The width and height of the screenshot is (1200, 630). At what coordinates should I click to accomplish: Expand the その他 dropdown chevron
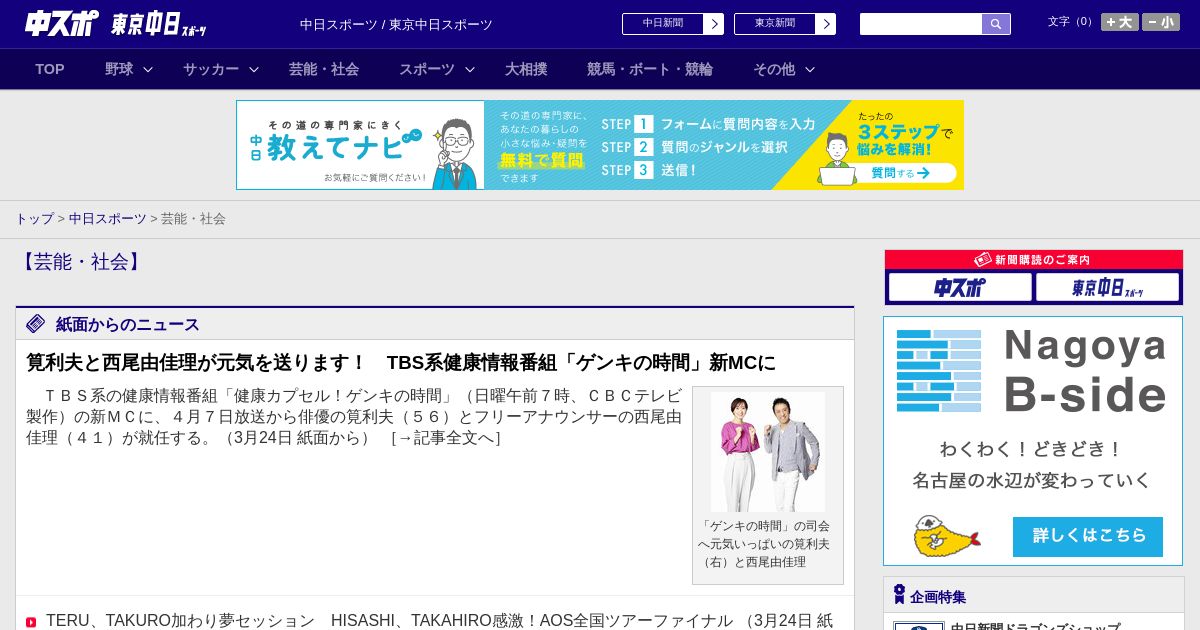810,69
